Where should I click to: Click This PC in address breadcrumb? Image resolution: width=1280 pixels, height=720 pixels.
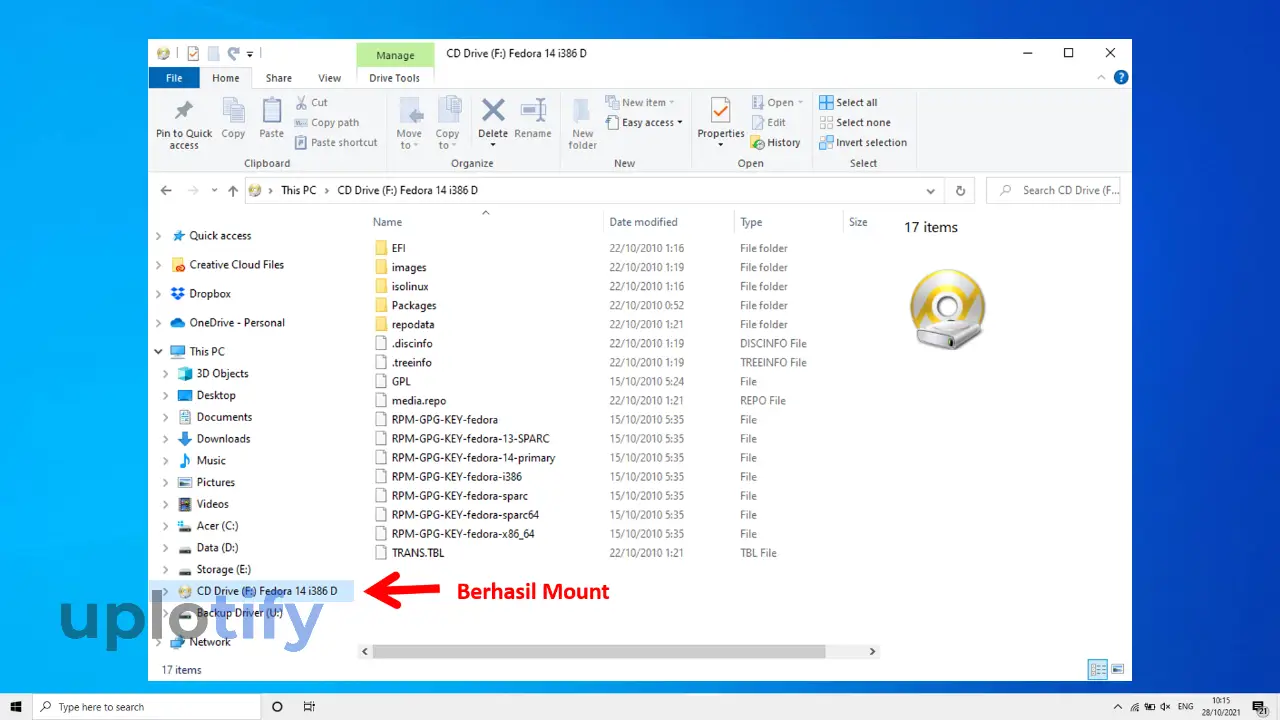click(298, 190)
